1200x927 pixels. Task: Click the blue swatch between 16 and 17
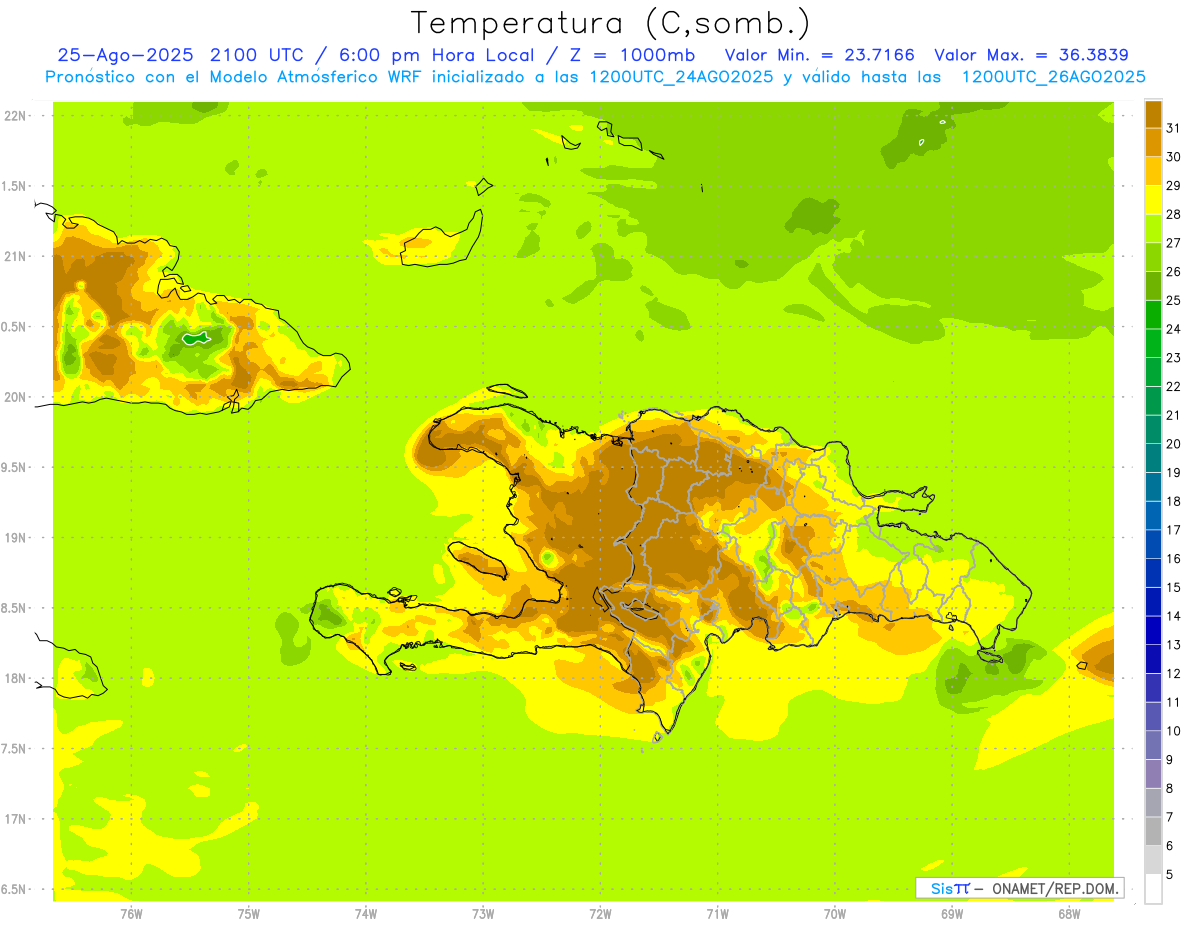[x=1153, y=544]
